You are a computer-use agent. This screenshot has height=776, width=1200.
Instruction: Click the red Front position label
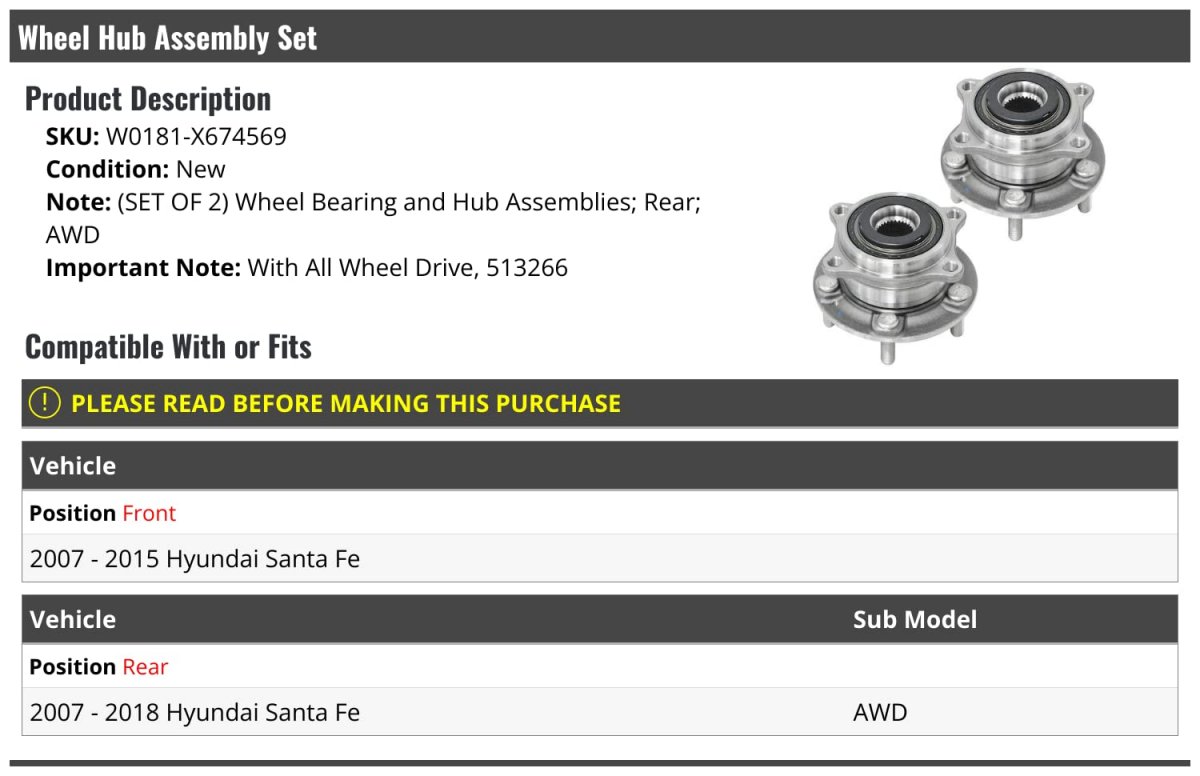point(149,513)
